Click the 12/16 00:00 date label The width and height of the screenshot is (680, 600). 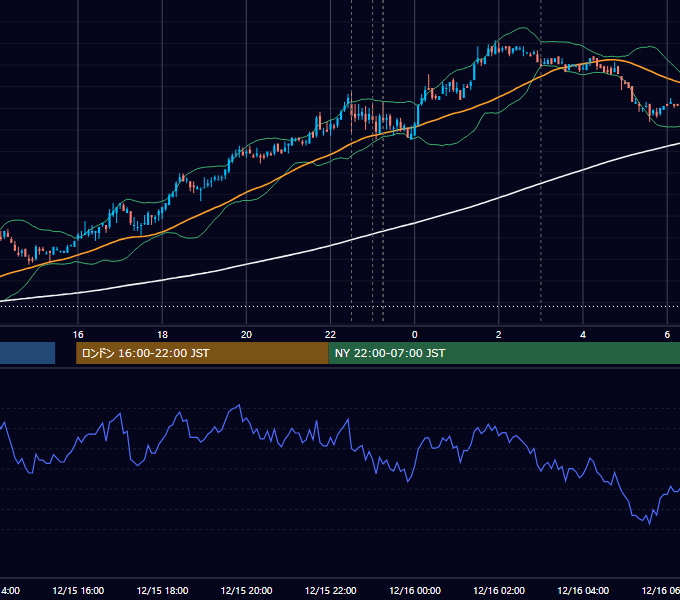click(415, 591)
